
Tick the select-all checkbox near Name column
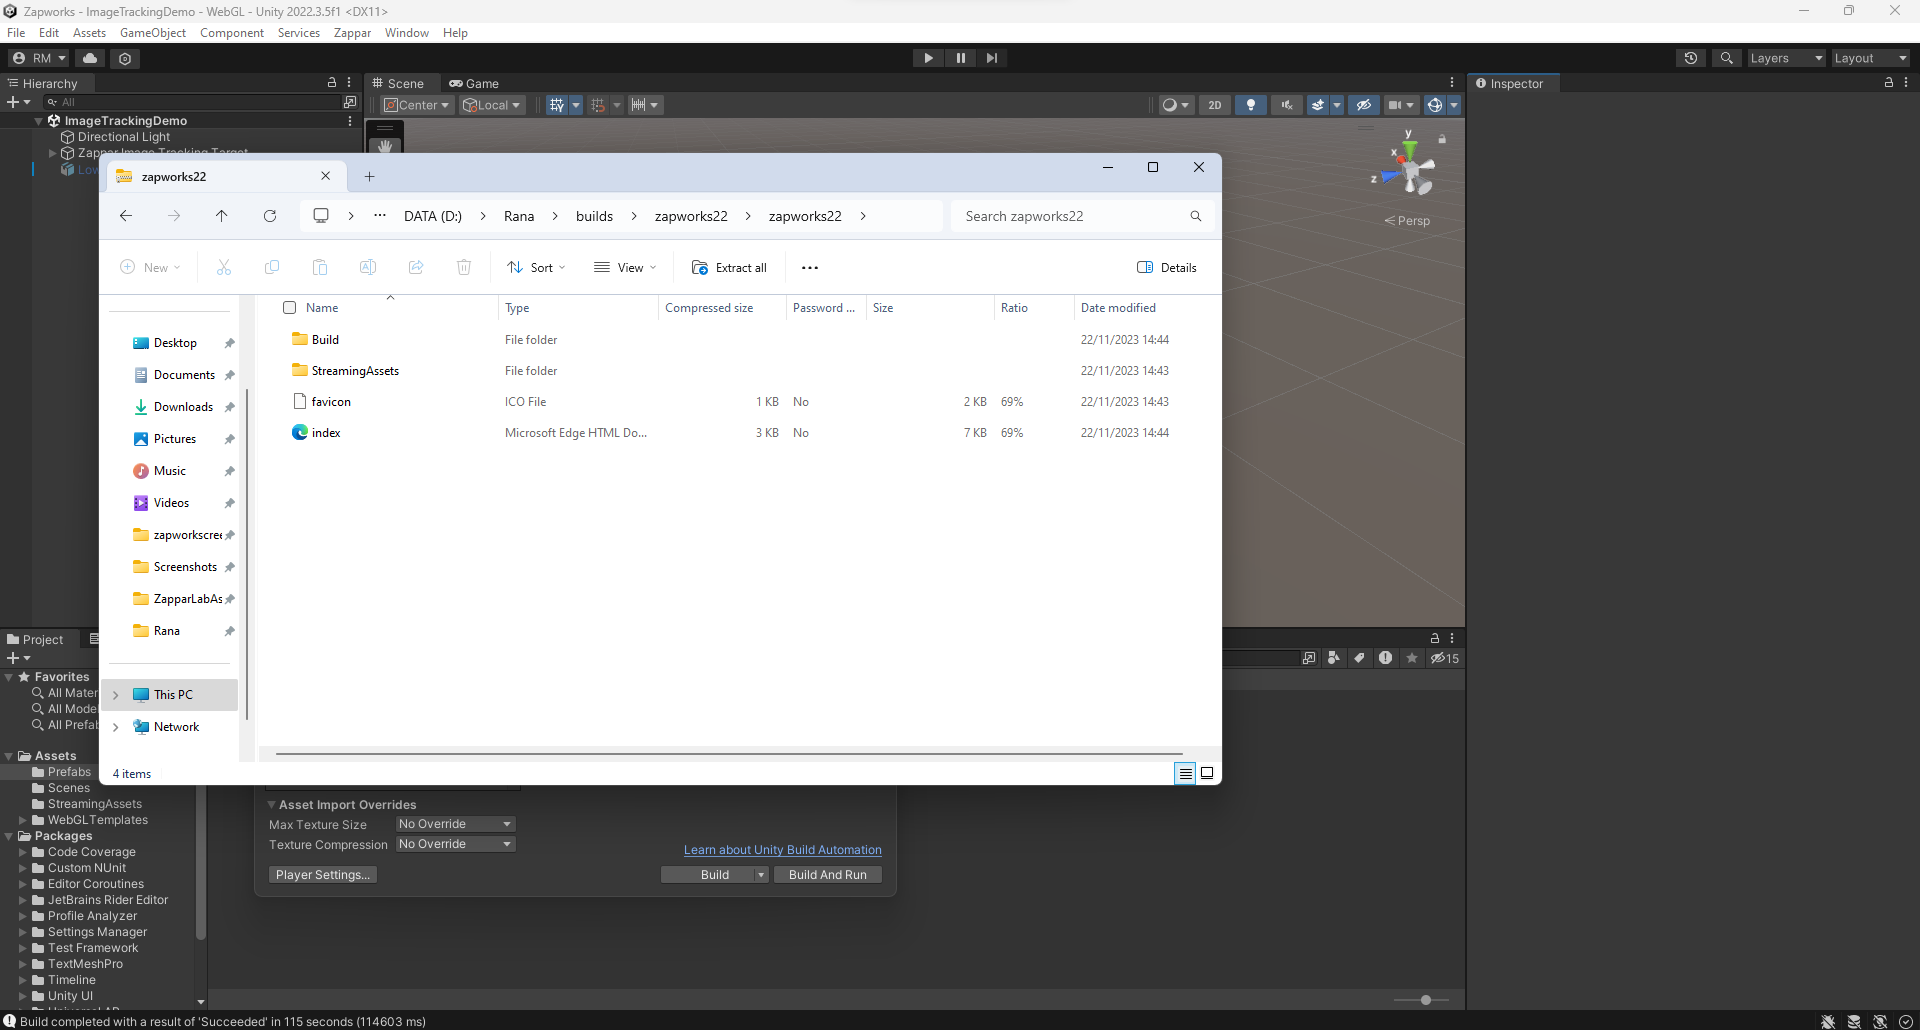point(290,308)
